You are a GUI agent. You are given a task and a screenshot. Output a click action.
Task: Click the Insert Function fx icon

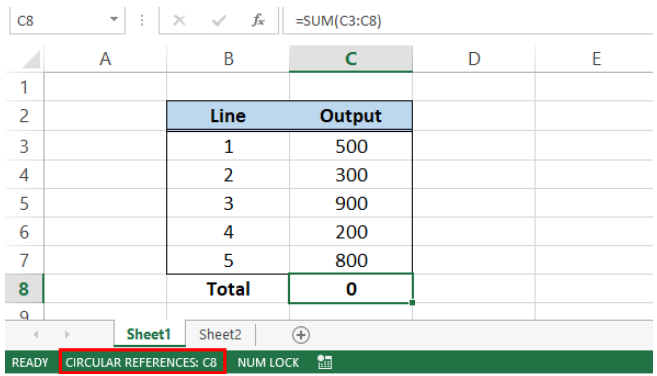(258, 20)
